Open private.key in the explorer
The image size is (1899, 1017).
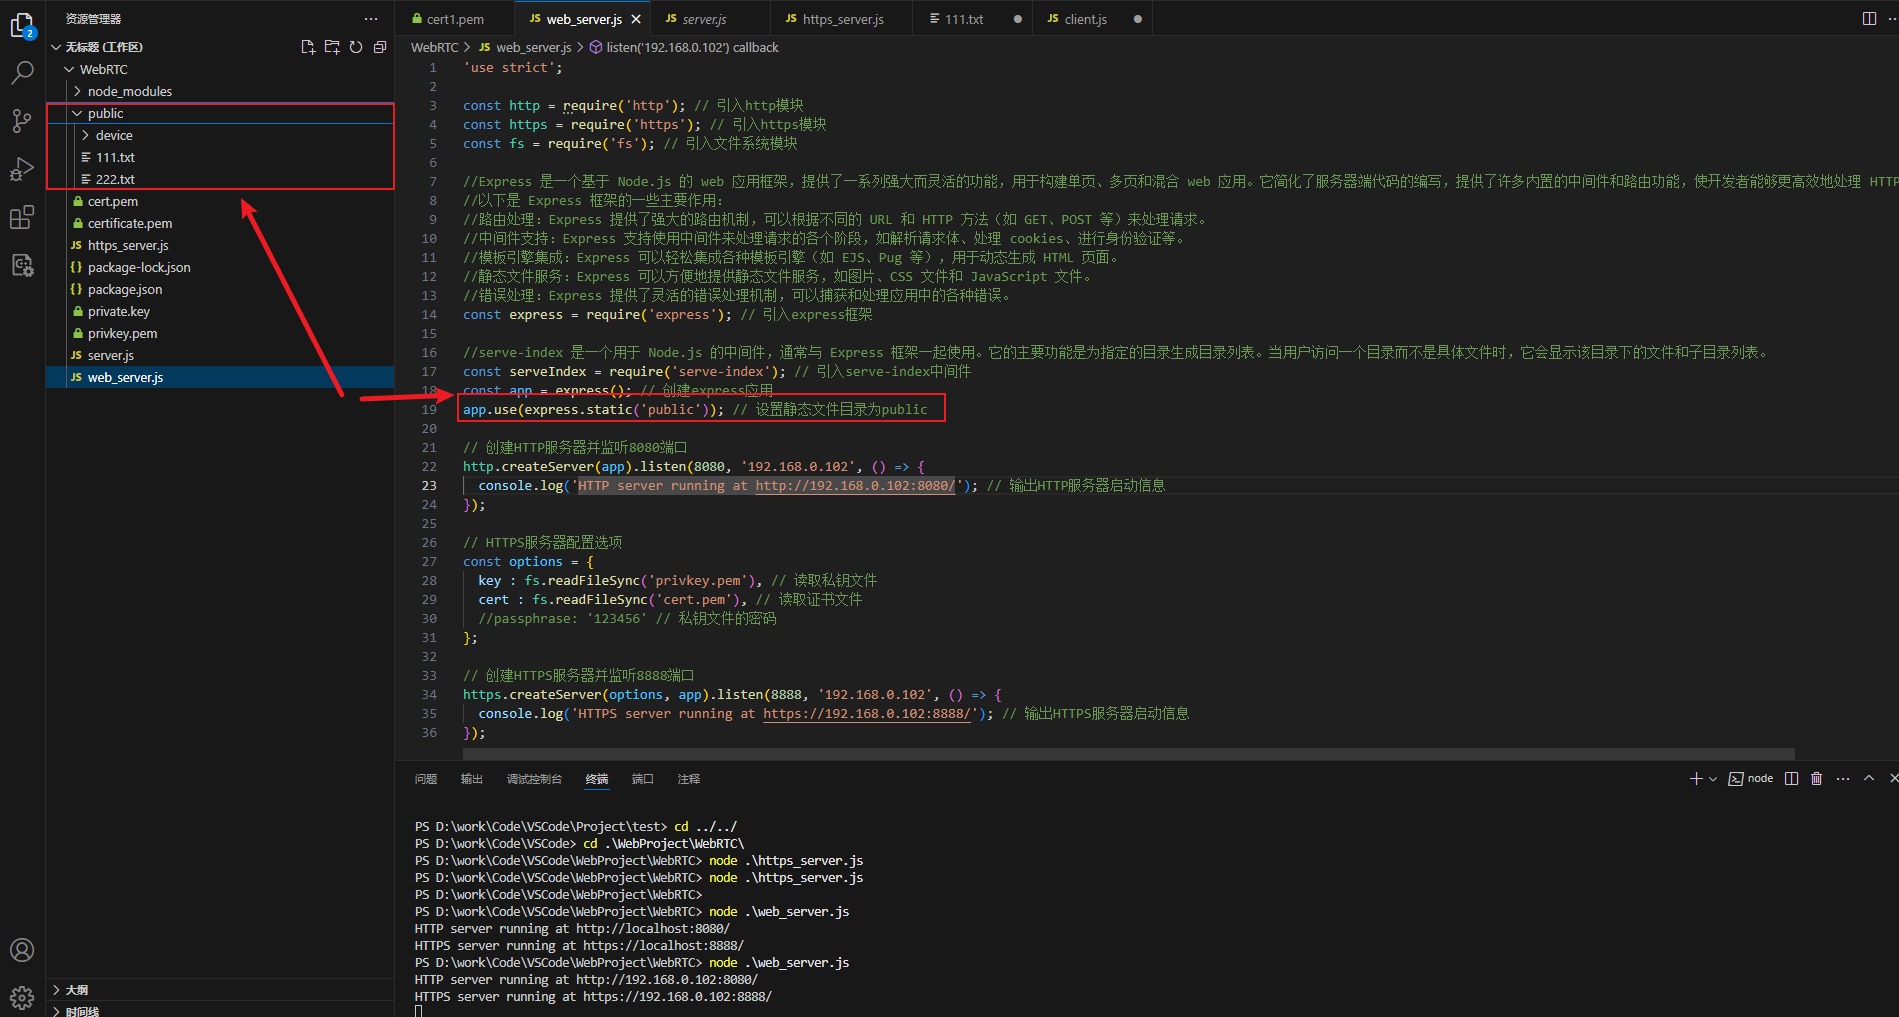[220, 311]
